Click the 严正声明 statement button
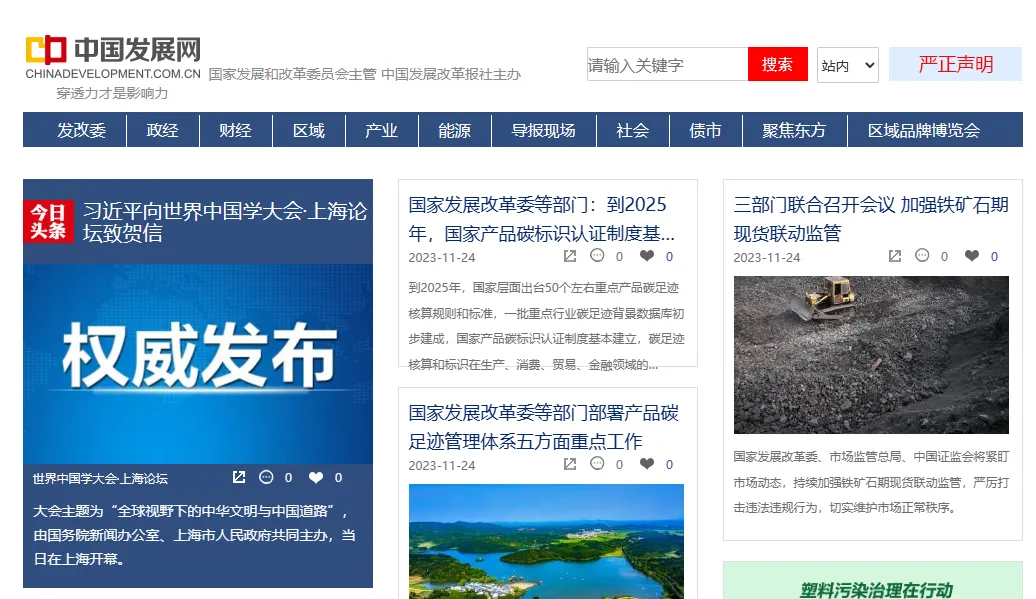Image resolution: width=1036 pixels, height=599 pixels. click(955, 65)
